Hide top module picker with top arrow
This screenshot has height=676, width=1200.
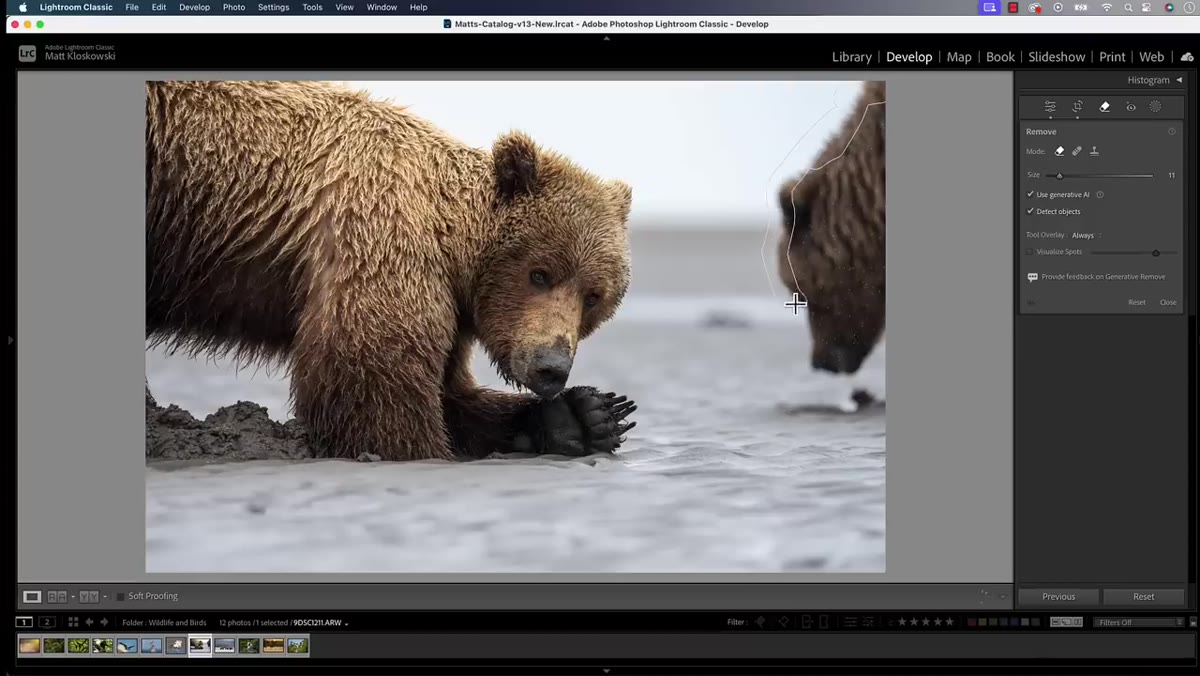click(x=606, y=38)
